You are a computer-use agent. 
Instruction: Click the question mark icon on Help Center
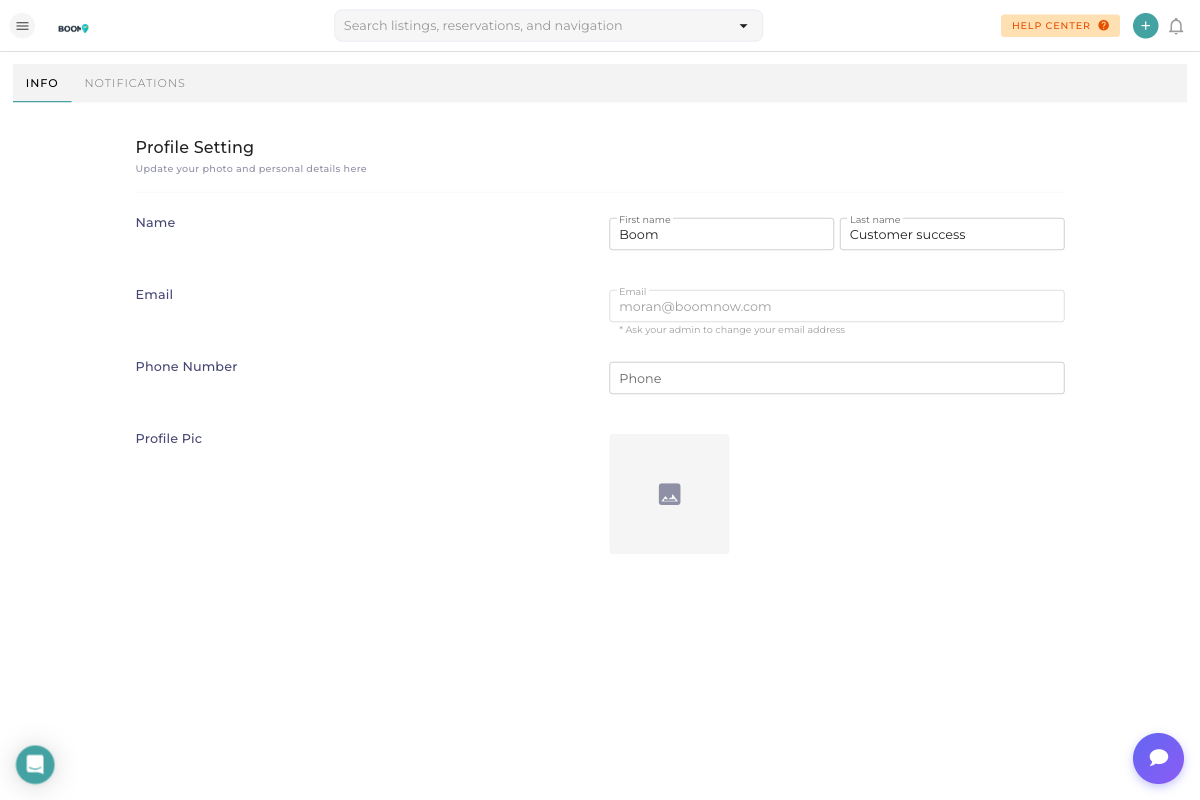1105,26
